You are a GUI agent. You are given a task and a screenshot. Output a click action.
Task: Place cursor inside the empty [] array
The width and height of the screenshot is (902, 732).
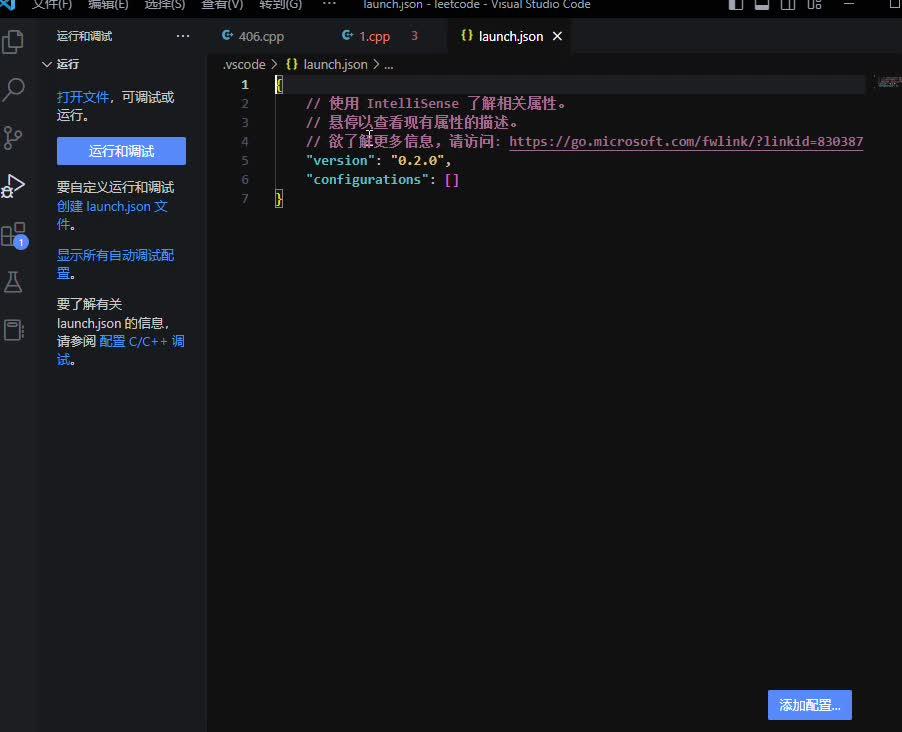[452, 180]
